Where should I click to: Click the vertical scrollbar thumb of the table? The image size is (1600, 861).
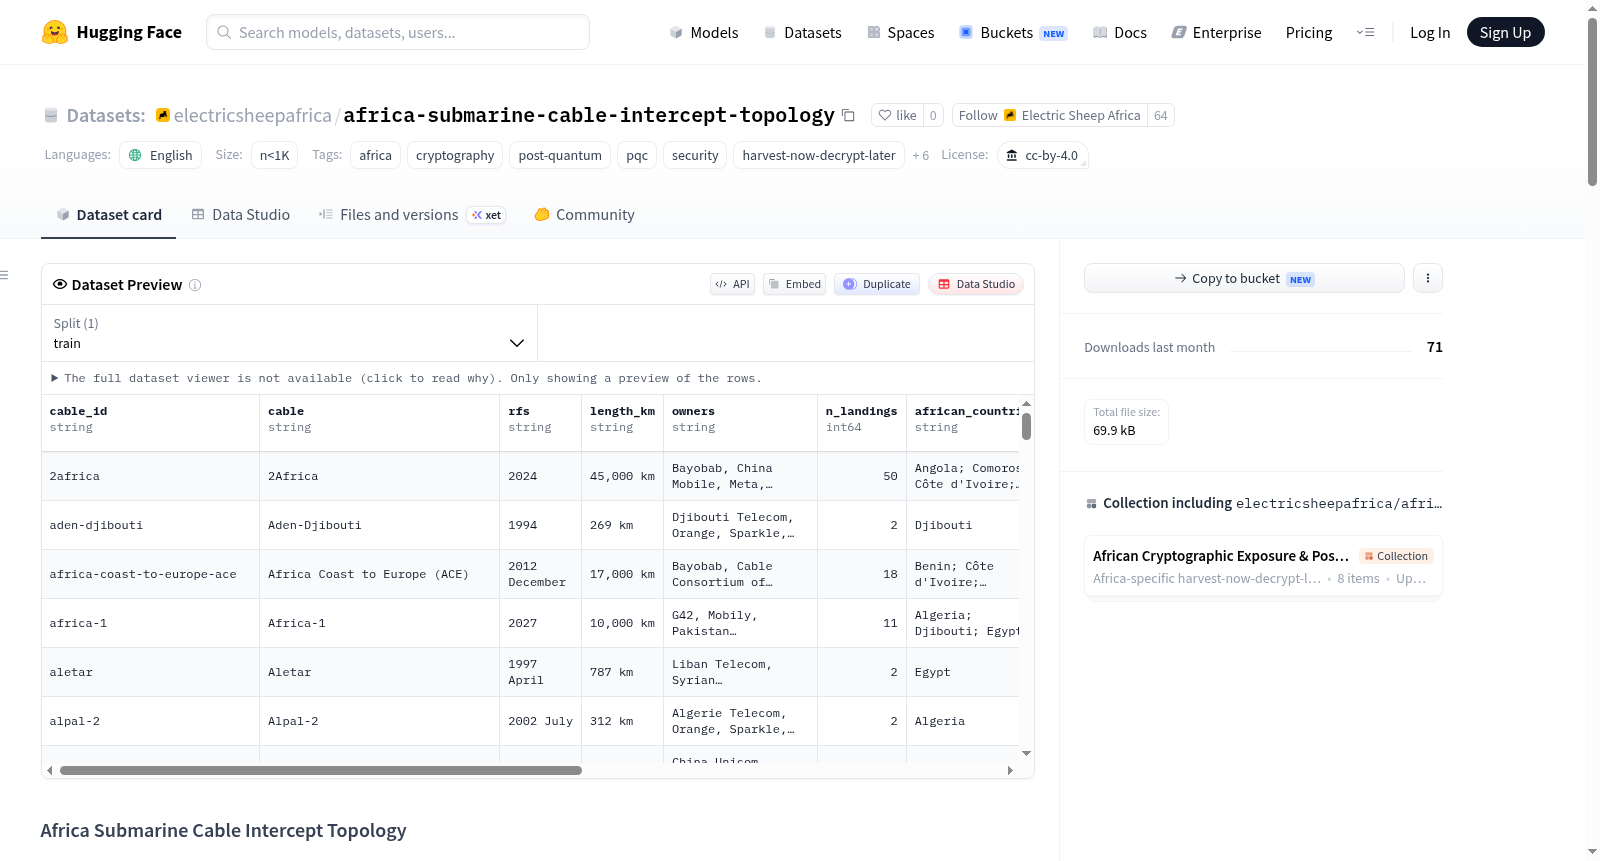[x=1026, y=426]
